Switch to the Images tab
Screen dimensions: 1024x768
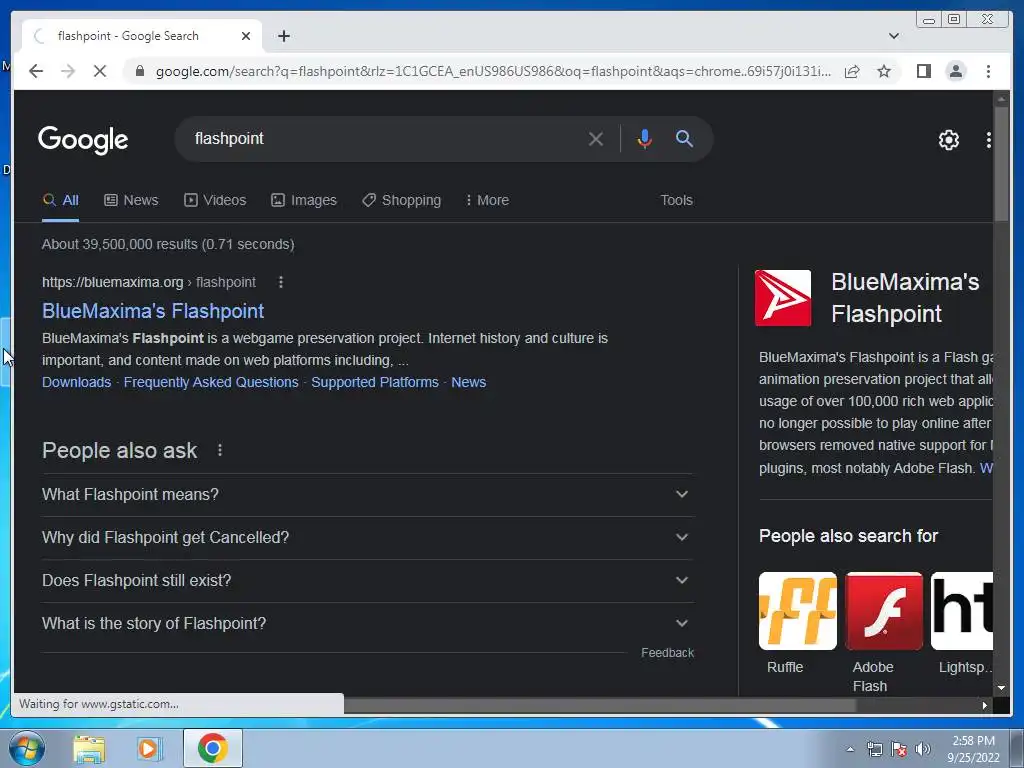[x=304, y=200]
